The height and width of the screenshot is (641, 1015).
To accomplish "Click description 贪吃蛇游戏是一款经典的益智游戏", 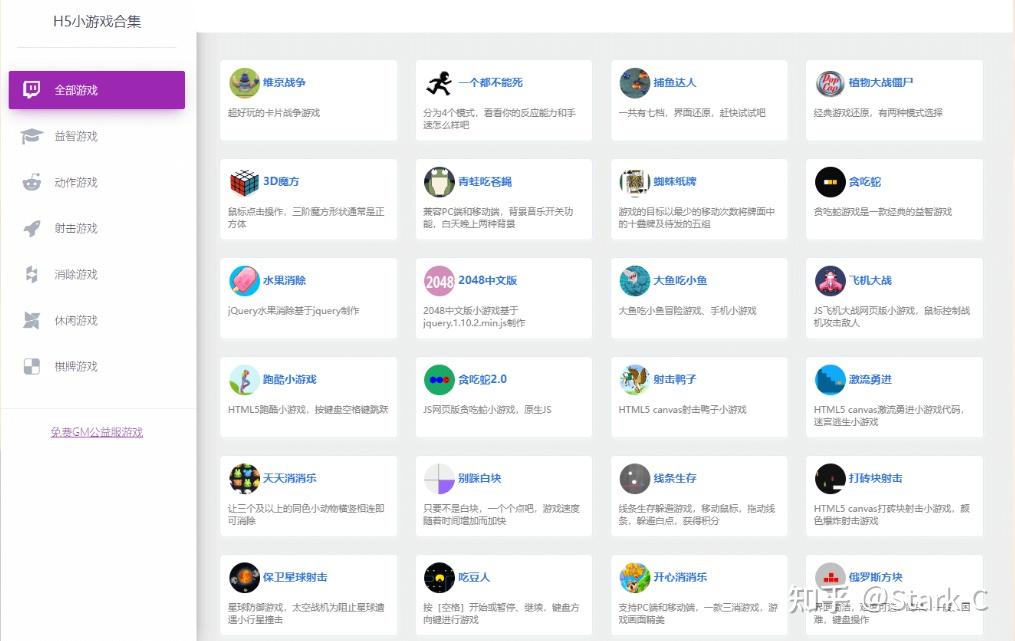I will [882, 212].
